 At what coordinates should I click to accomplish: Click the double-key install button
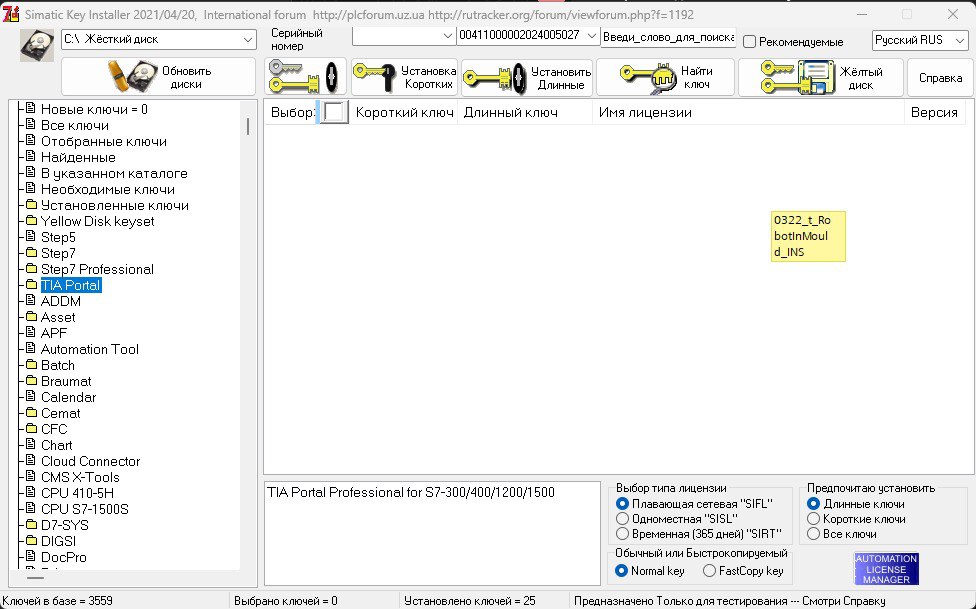[306, 77]
